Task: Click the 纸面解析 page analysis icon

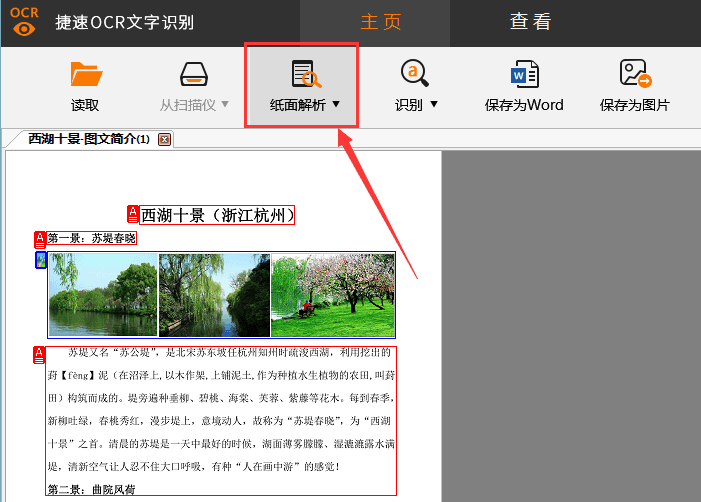Action: [x=305, y=75]
